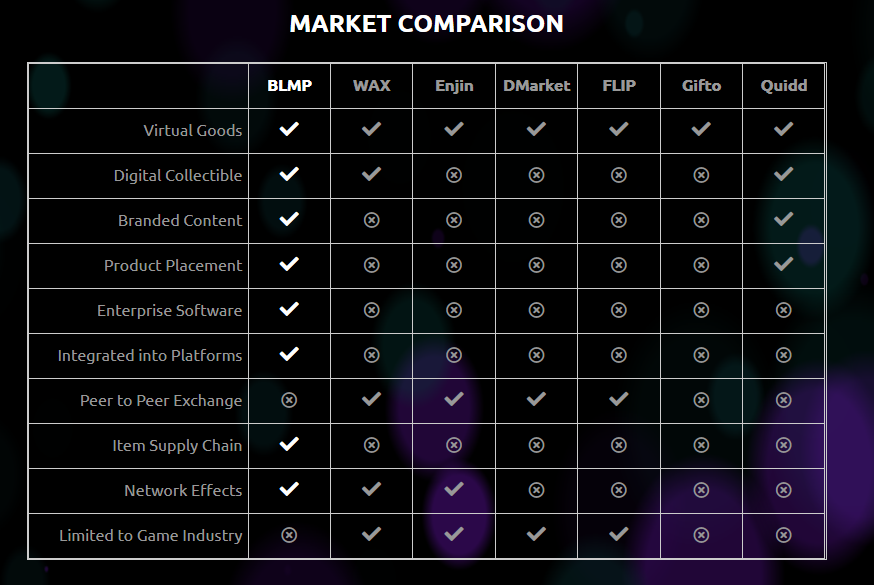874x585 pixels.
Task: Select the BLMP column header
Action: [x=289, y=86]
